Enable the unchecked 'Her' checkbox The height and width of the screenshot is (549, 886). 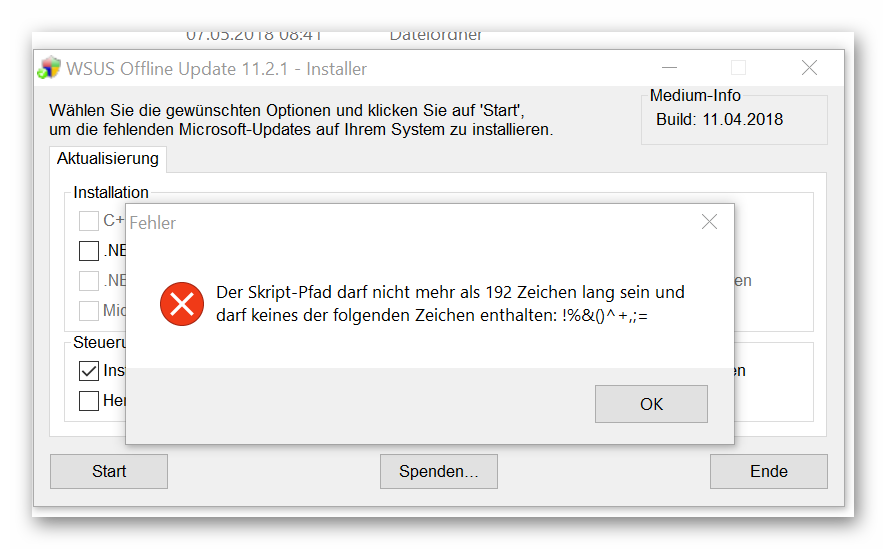89,401
